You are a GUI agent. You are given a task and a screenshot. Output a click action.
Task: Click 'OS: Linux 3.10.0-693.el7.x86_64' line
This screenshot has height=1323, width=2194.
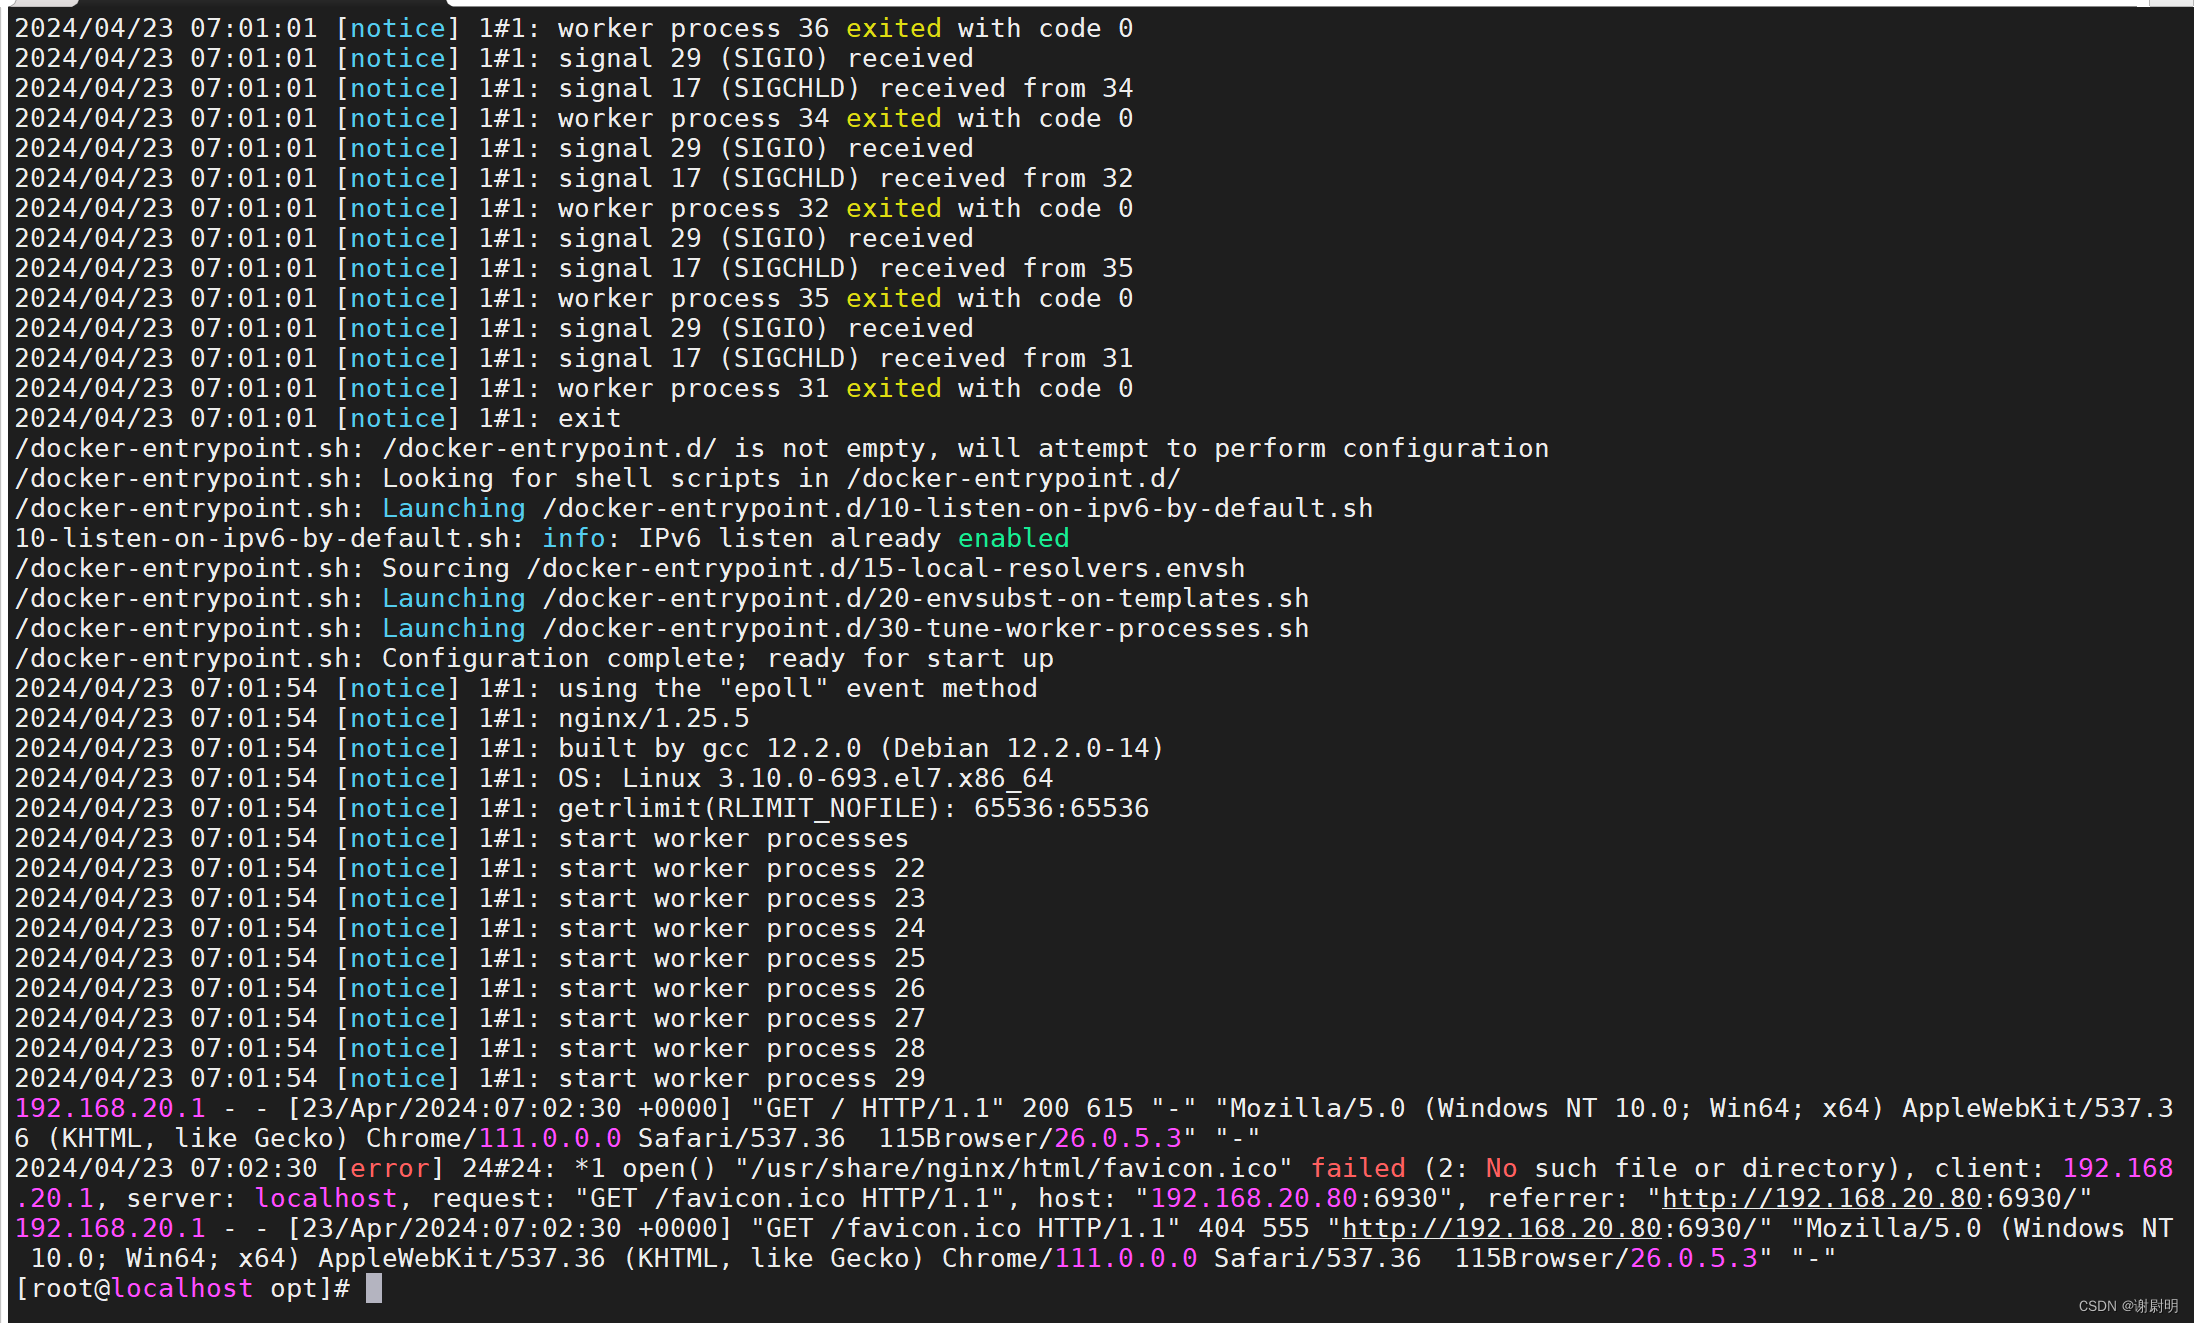[x=534, y=778]
